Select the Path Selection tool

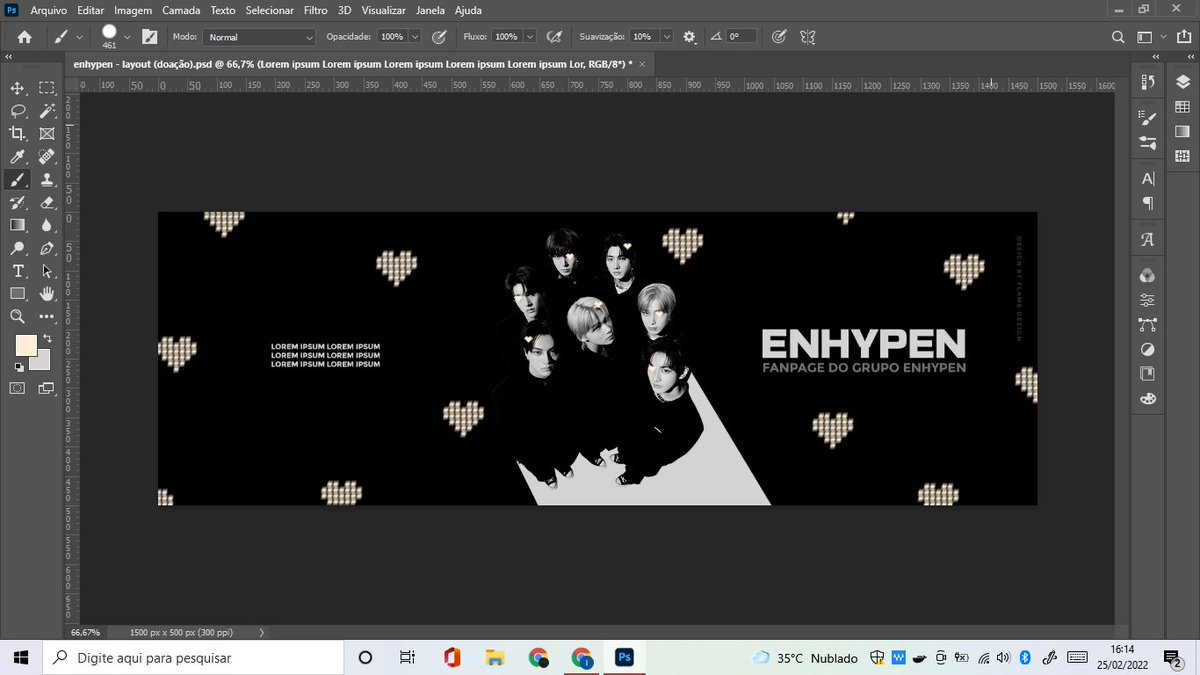coord(46,272)
